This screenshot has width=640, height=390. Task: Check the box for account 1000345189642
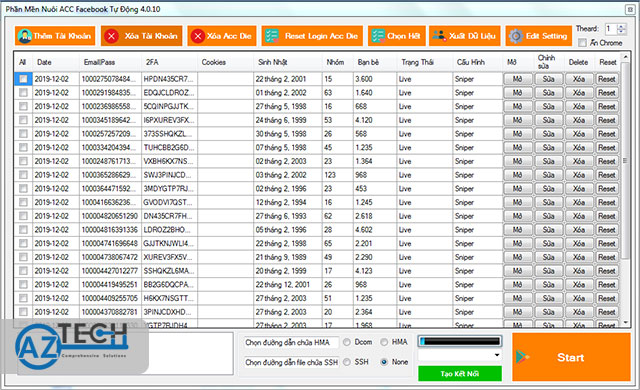coord(23,120)
